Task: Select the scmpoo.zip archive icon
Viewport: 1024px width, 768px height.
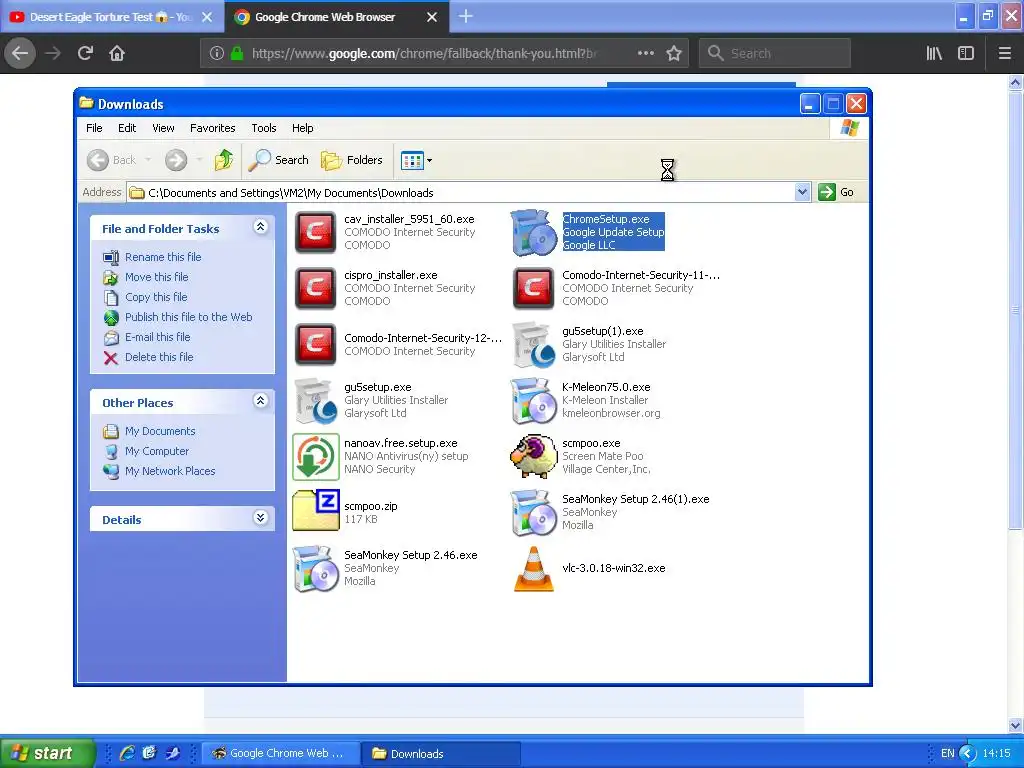Action: (315, 511)
